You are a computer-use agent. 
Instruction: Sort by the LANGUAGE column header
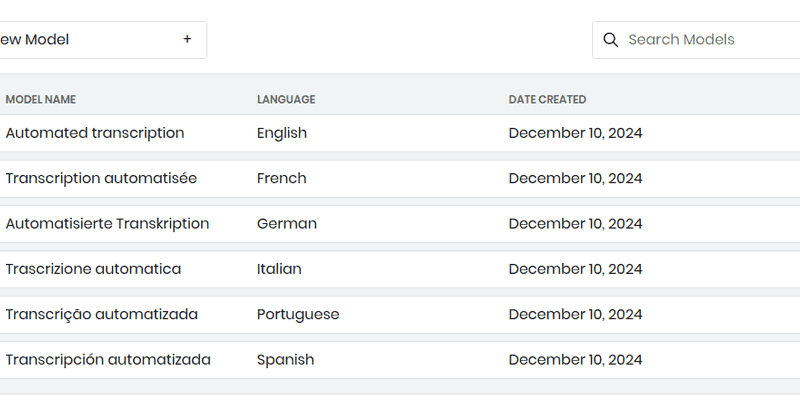[x=286, y=100]
